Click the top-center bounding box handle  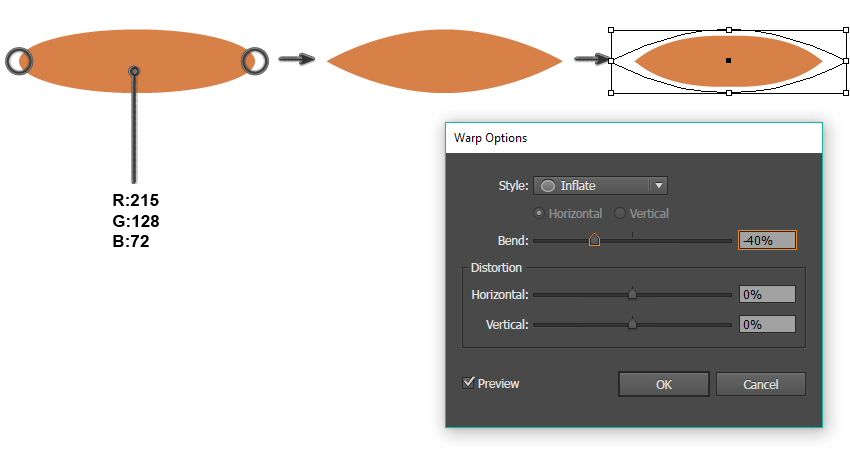[729, 30]
